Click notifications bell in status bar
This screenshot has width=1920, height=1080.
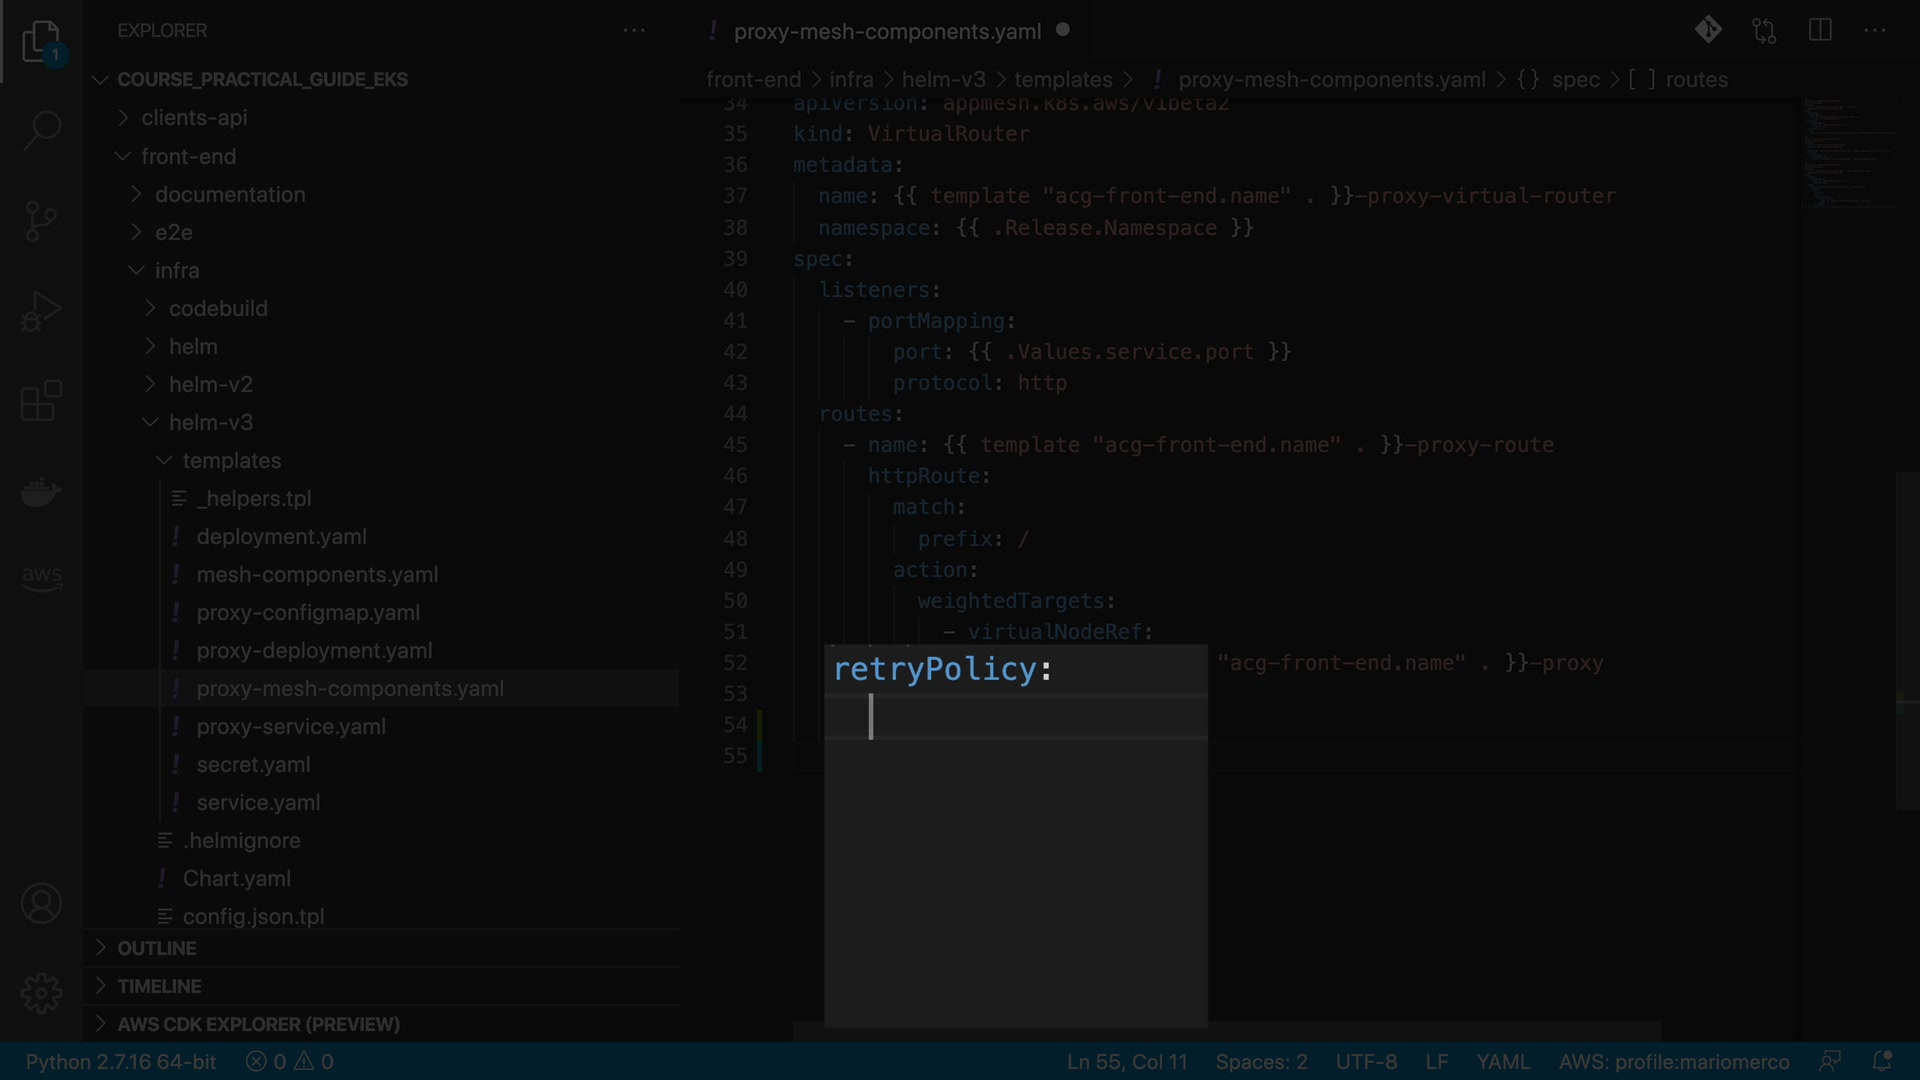pos(1881,1061)
